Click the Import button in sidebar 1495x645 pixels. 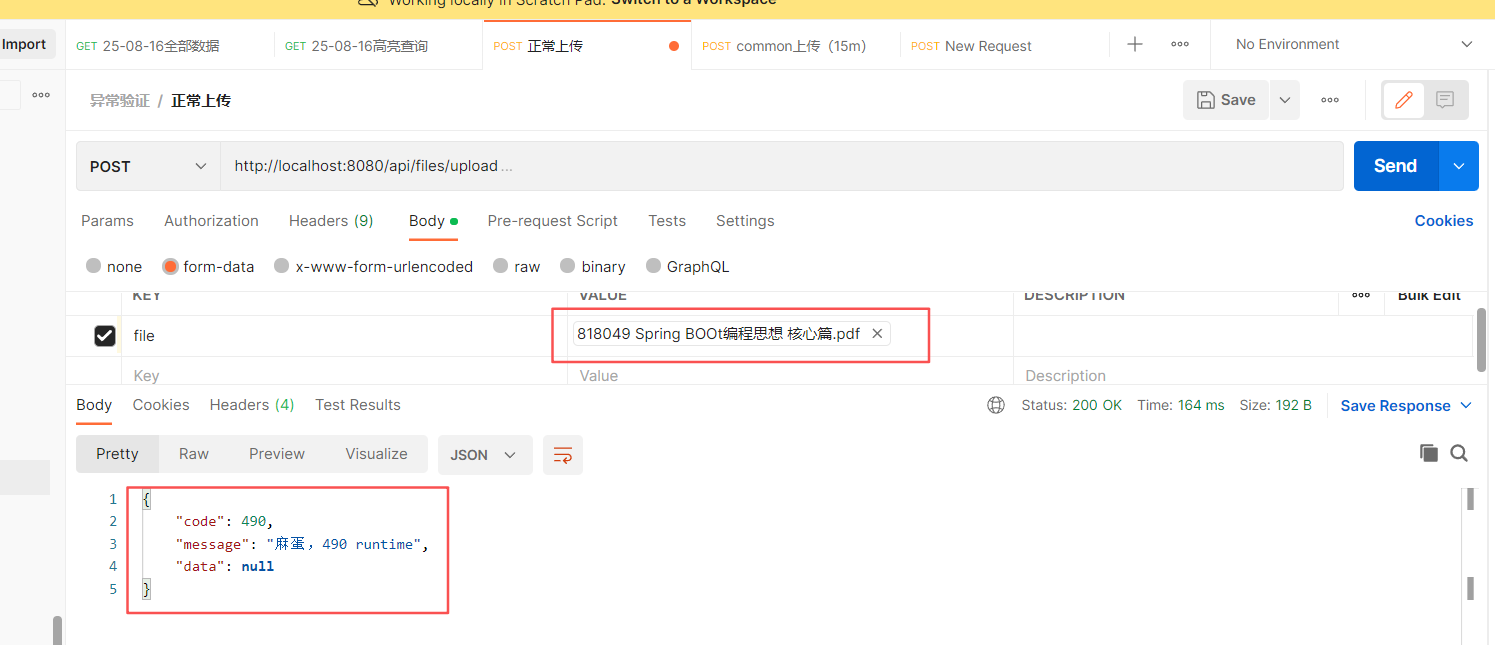click(24, 44)
